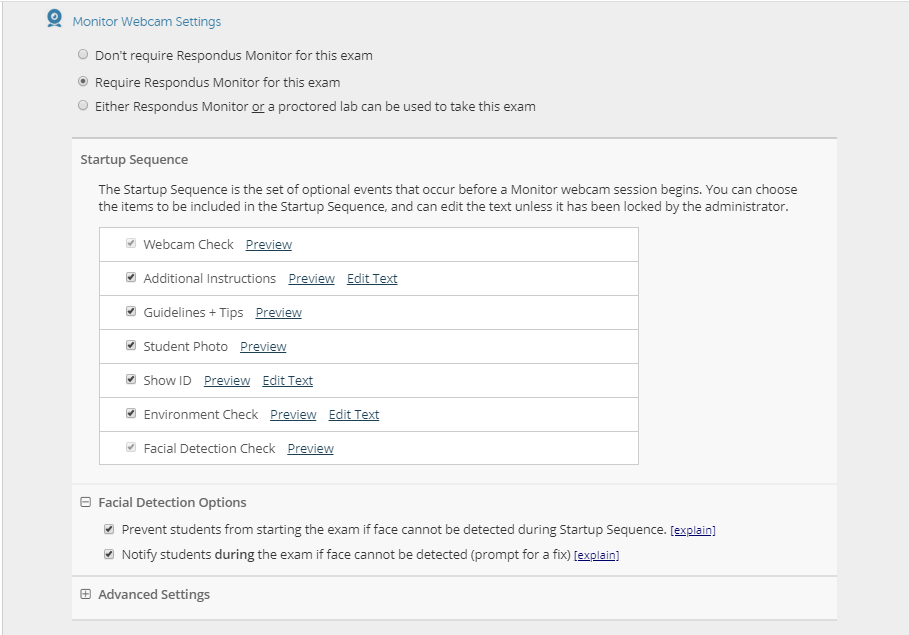Click the Advanced Settings heading text
This screenshot has height=635, width=909.
154,594
